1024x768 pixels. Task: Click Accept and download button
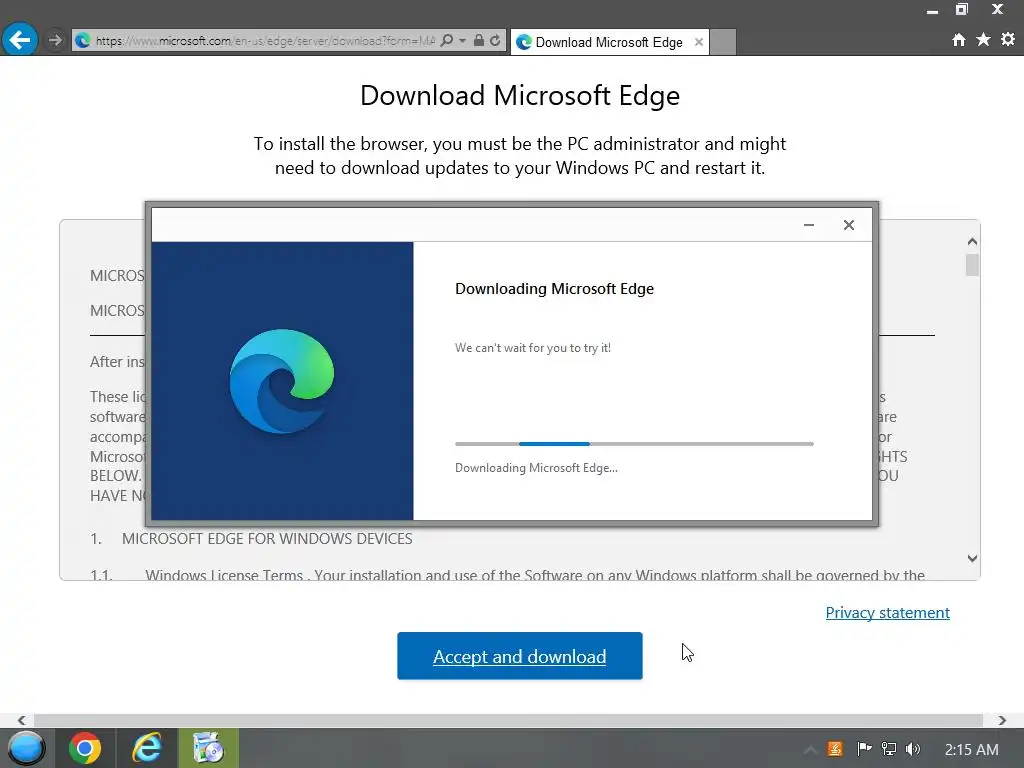[x=520, y=656]
